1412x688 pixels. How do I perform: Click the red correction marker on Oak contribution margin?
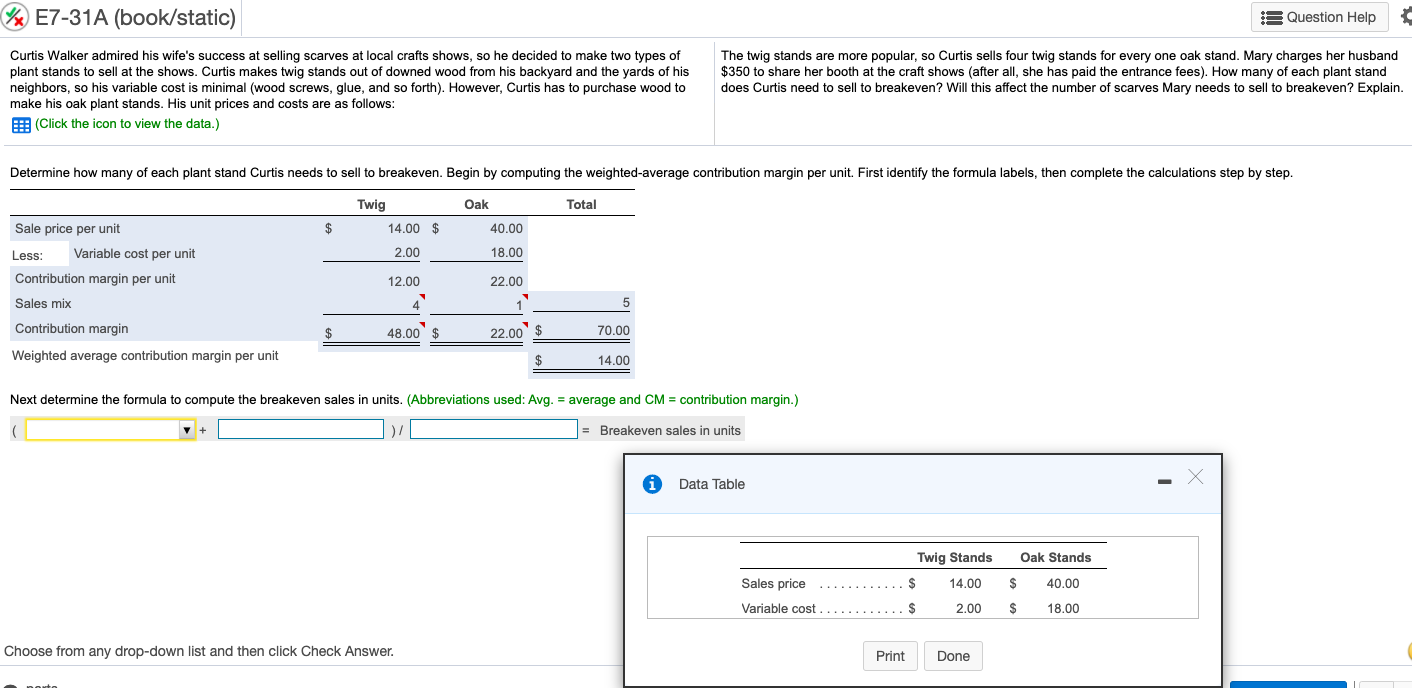[524, 322]
